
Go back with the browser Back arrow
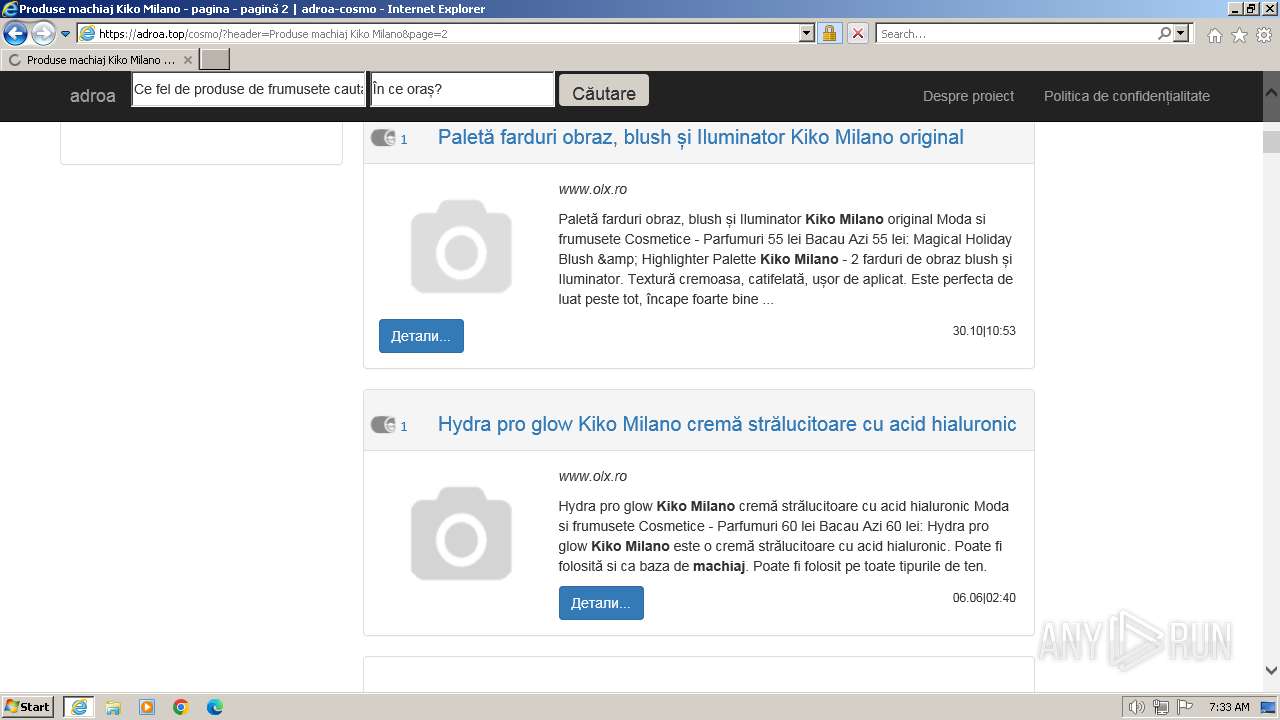coord(15,33)
